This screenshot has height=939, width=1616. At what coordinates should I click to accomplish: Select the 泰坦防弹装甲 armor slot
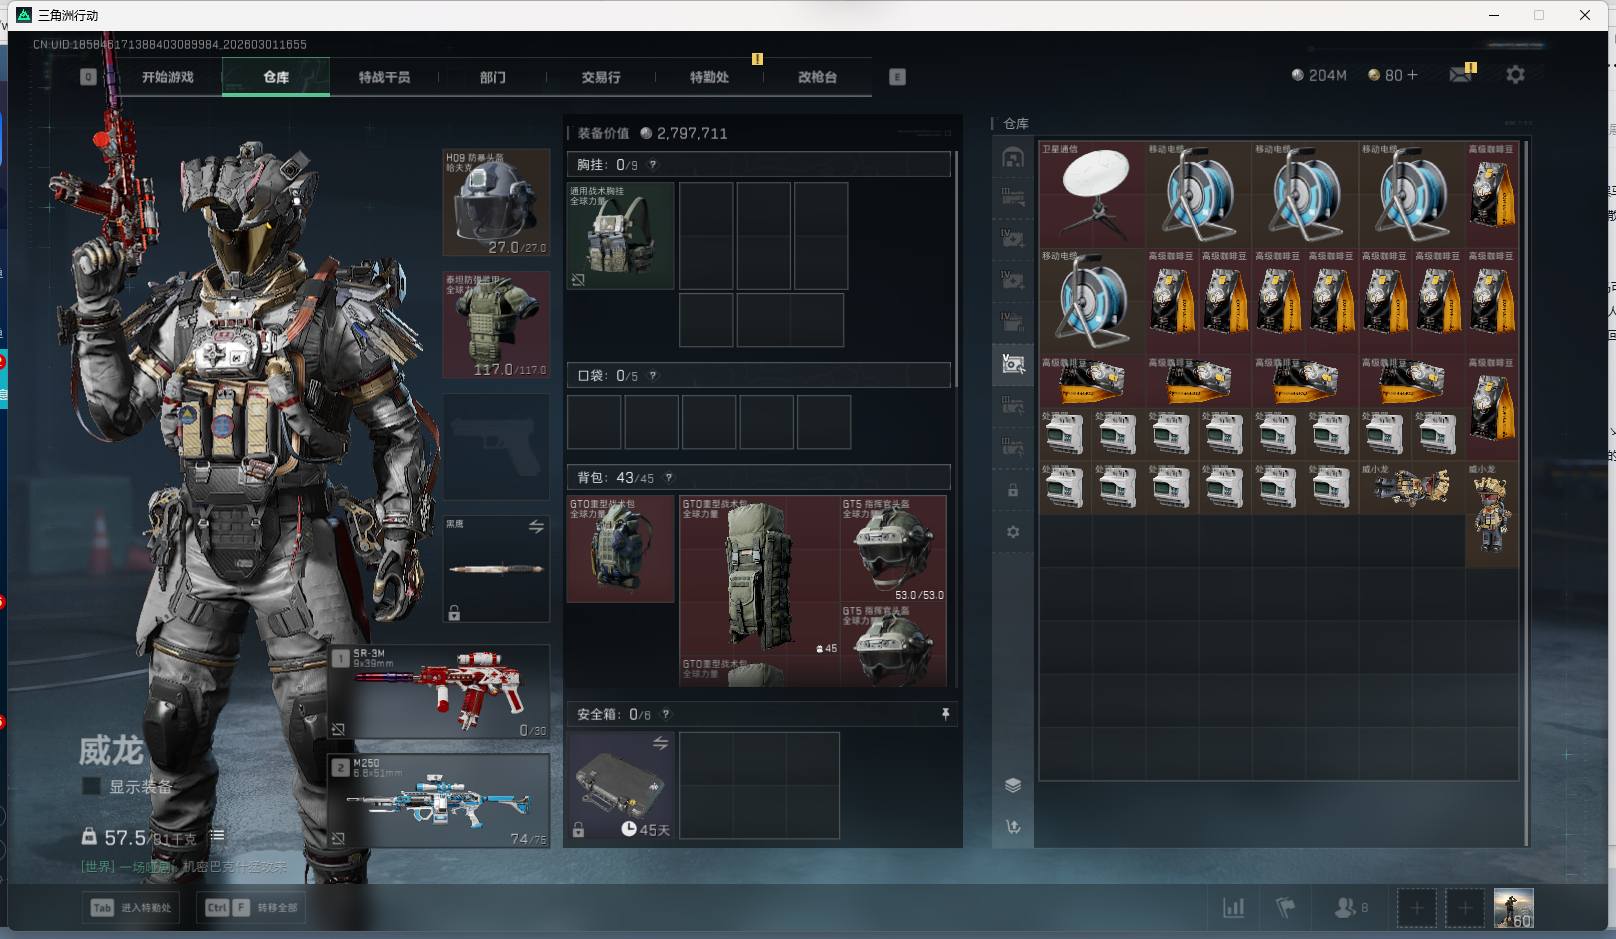(497, 325)
